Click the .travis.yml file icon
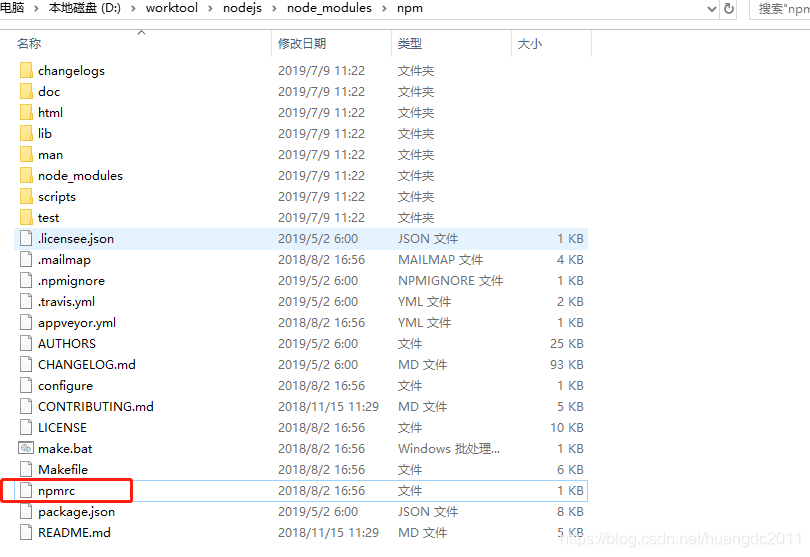 26,301
